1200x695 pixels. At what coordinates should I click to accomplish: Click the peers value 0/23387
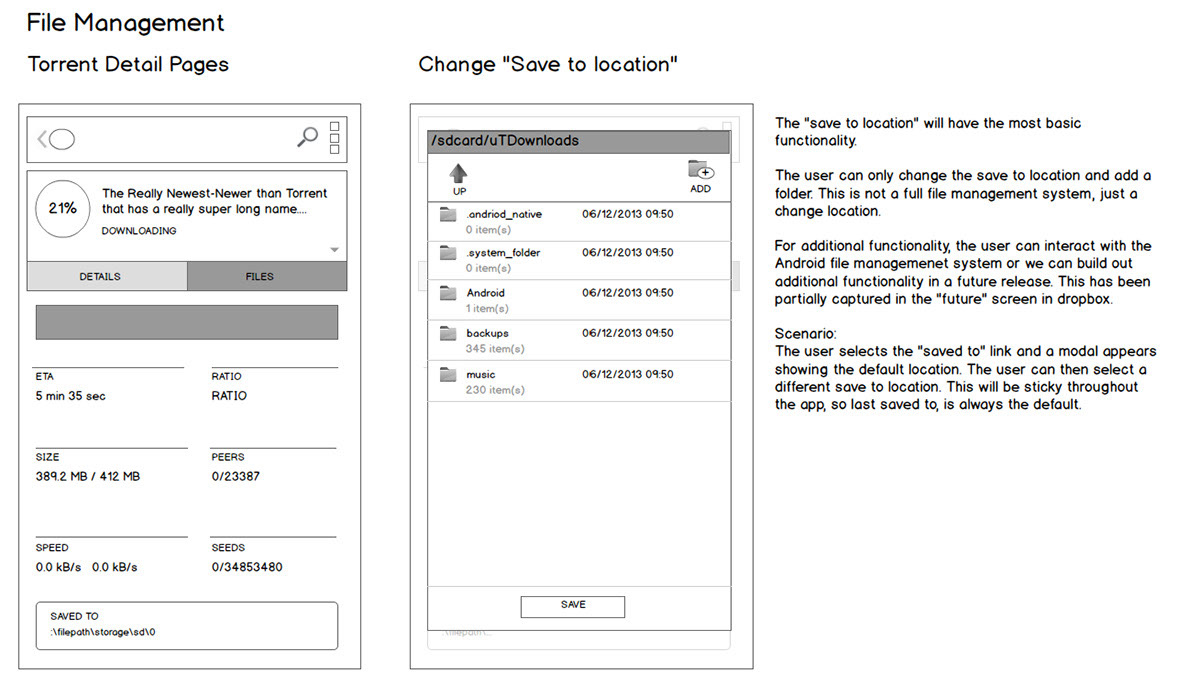point(236,476)
